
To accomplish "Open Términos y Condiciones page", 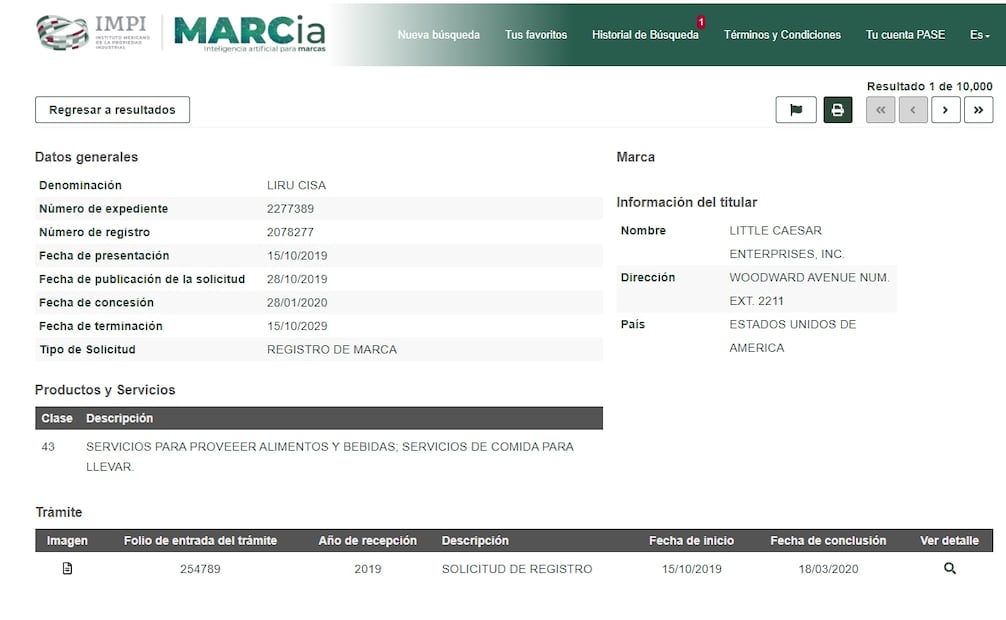I will coord(782,35).
